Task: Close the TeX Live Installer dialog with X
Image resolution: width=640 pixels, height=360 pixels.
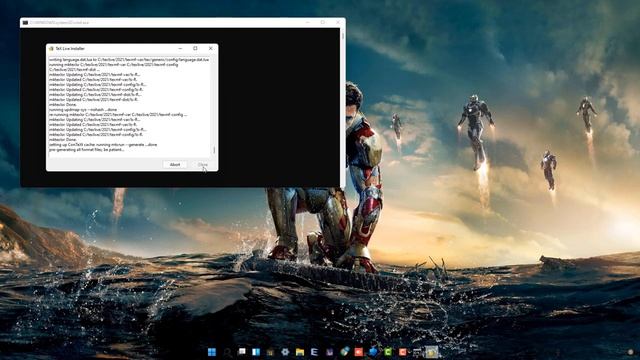Action: click(211, 48)
